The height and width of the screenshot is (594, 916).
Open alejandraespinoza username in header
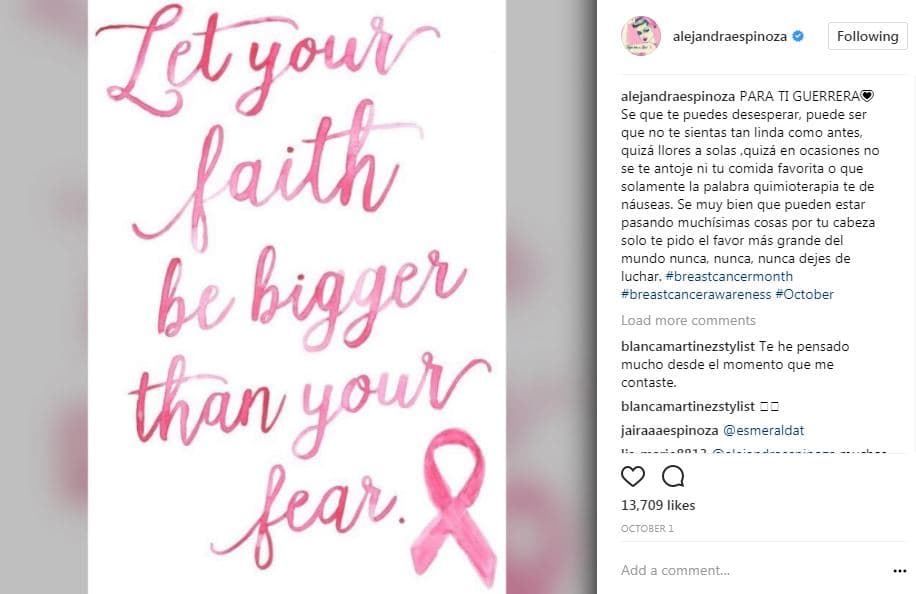(x=730, y=36)
